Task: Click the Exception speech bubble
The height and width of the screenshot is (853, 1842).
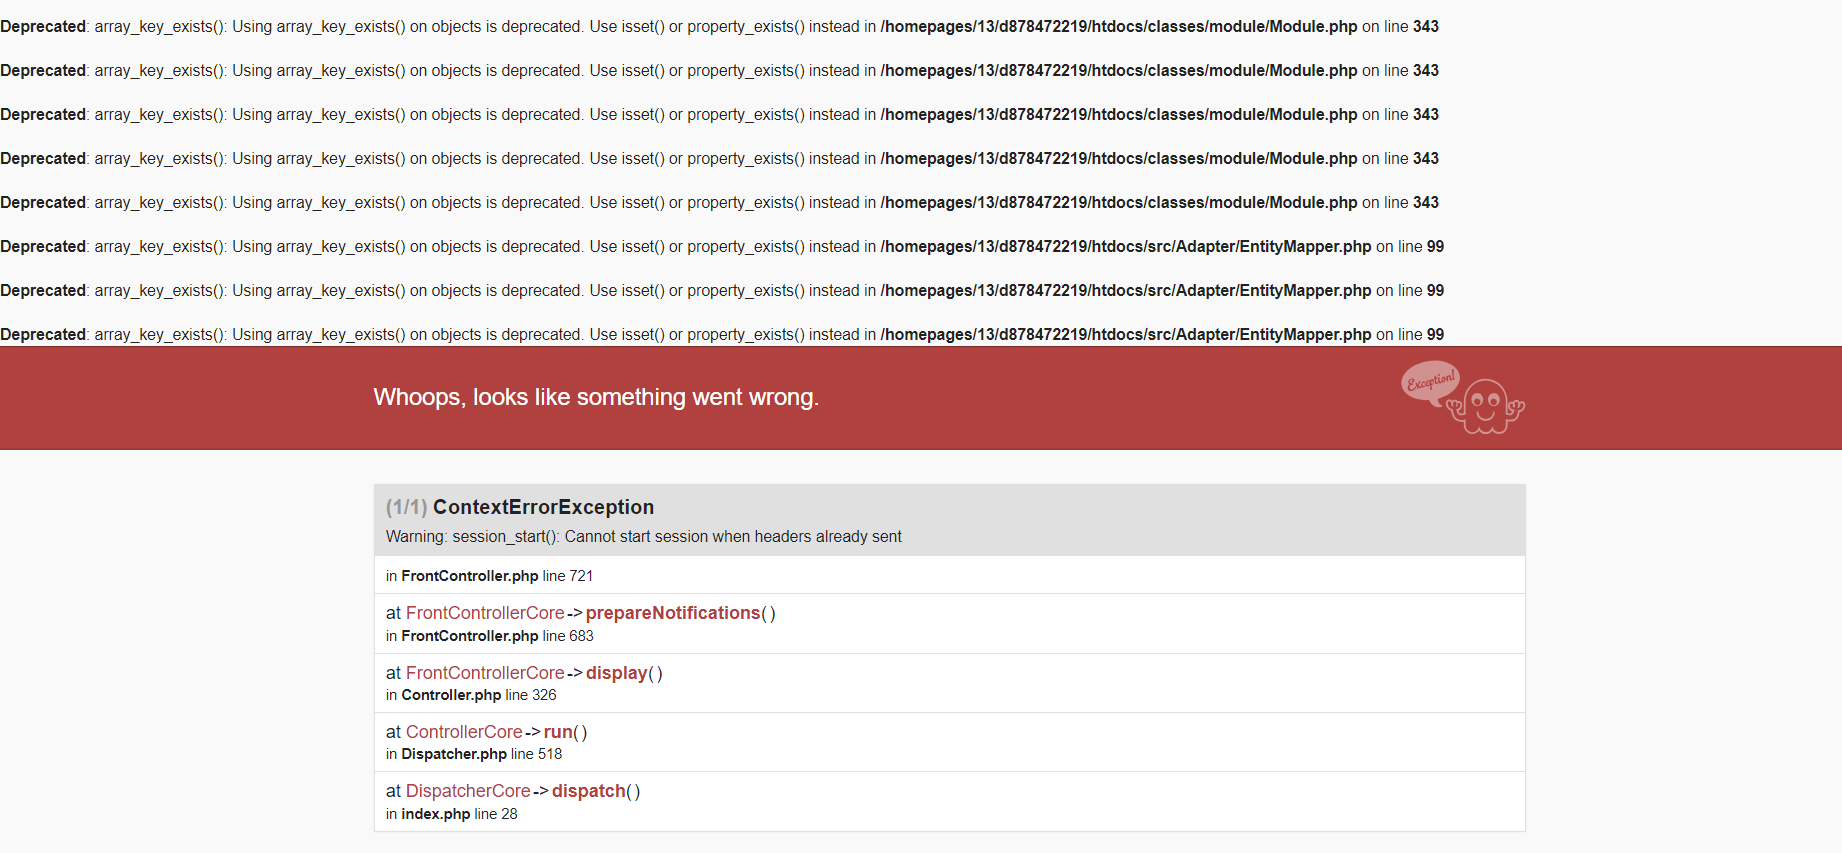Action: click(1431, 382)
